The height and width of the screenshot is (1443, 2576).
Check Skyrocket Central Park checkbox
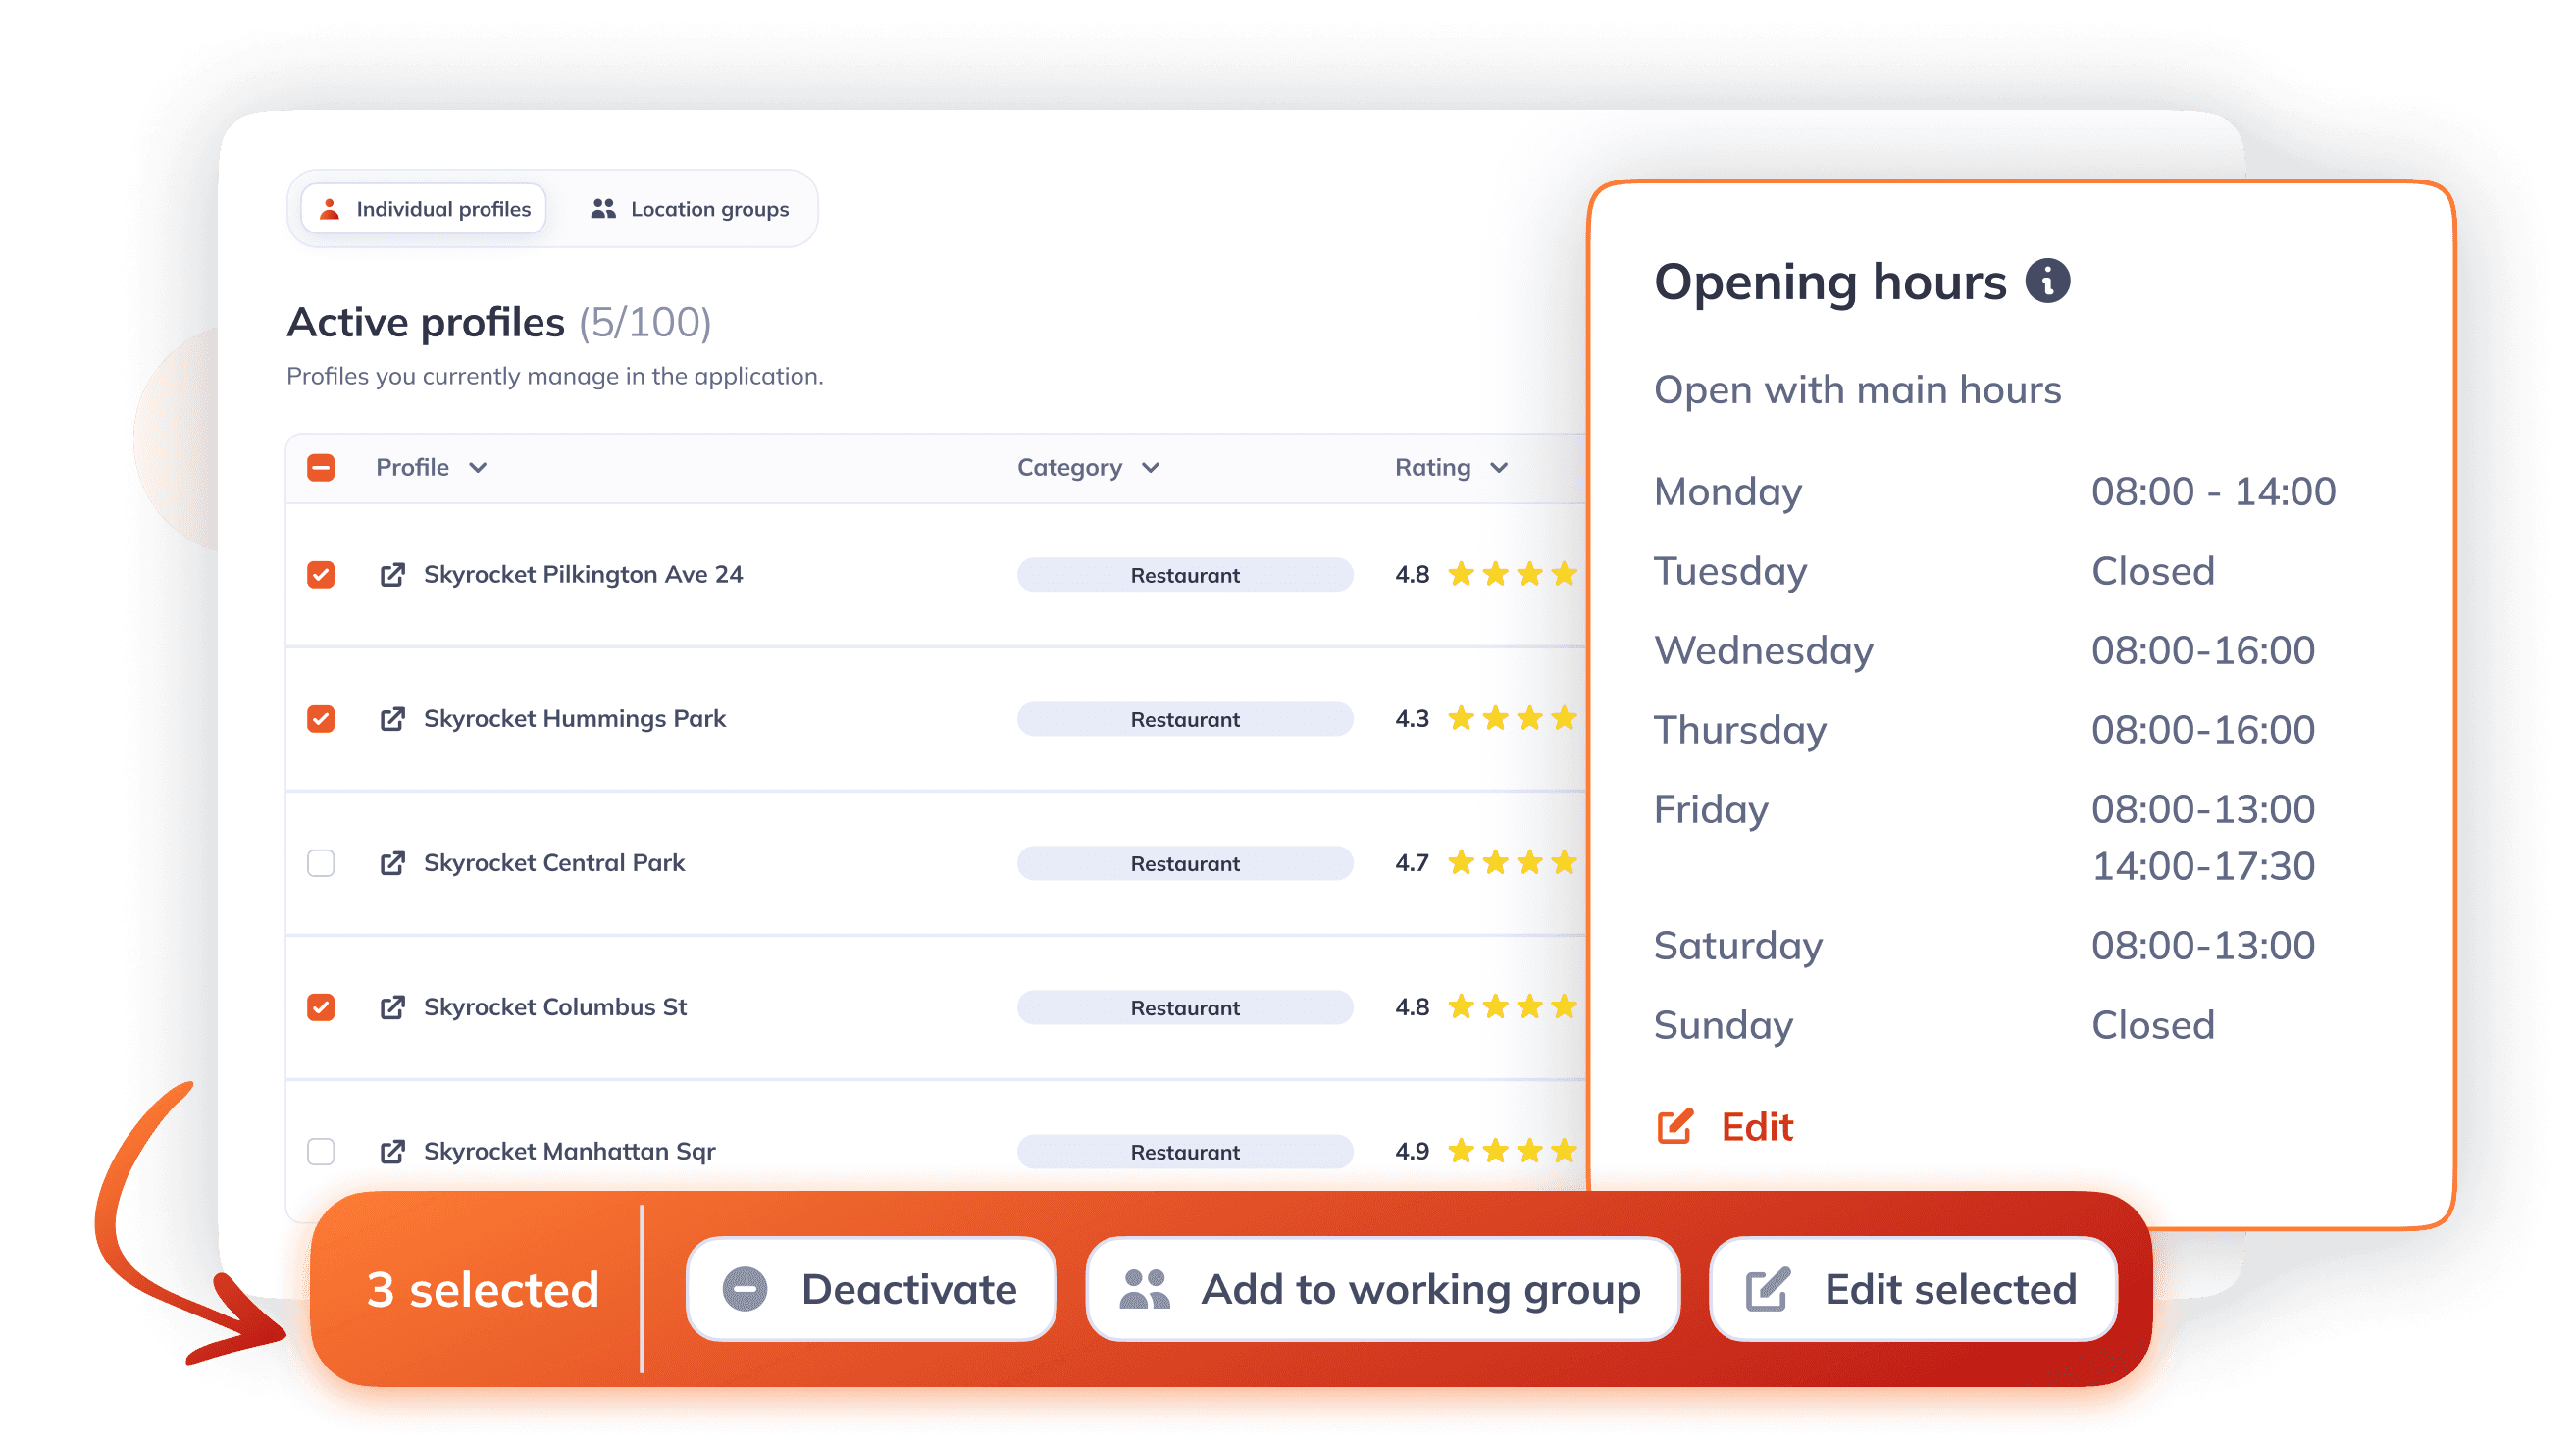click(321, 862)
